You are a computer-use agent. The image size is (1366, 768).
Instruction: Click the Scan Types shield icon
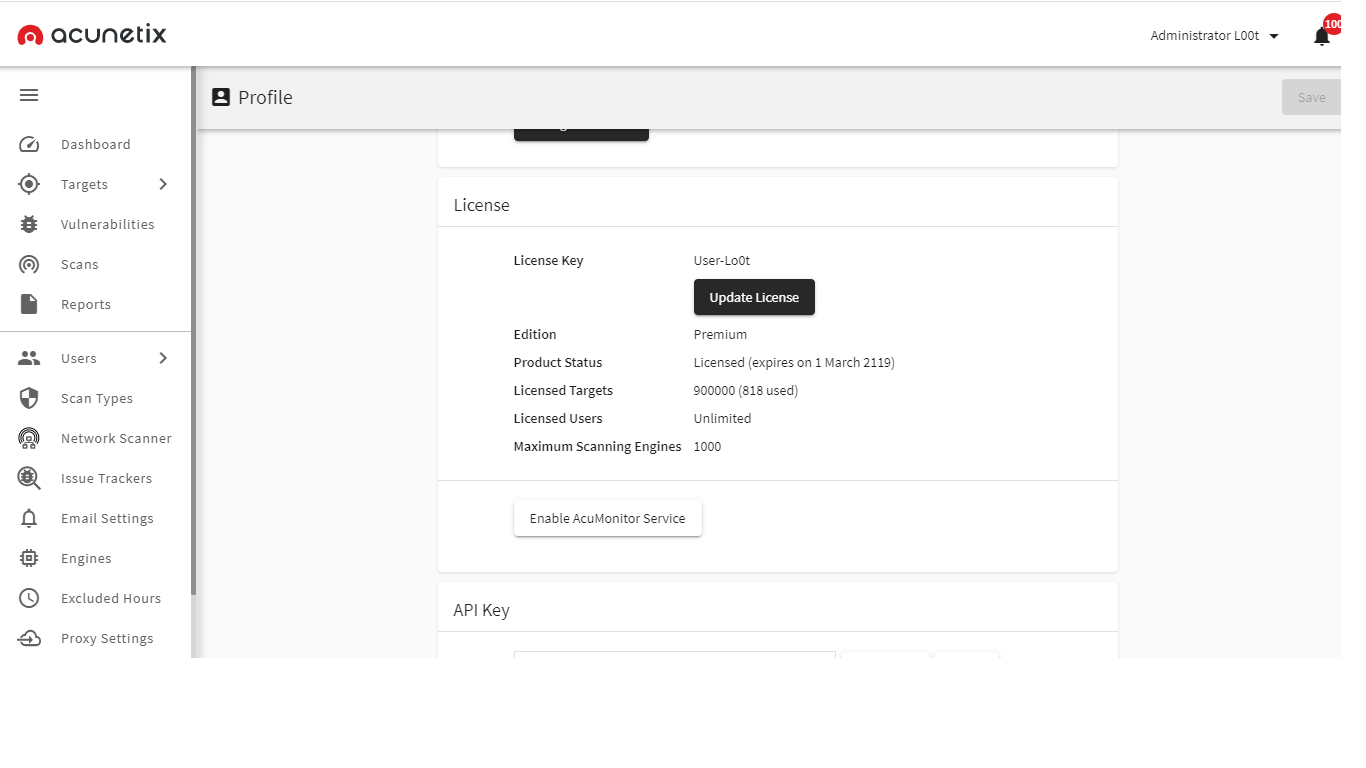click(x=29, y=398)
